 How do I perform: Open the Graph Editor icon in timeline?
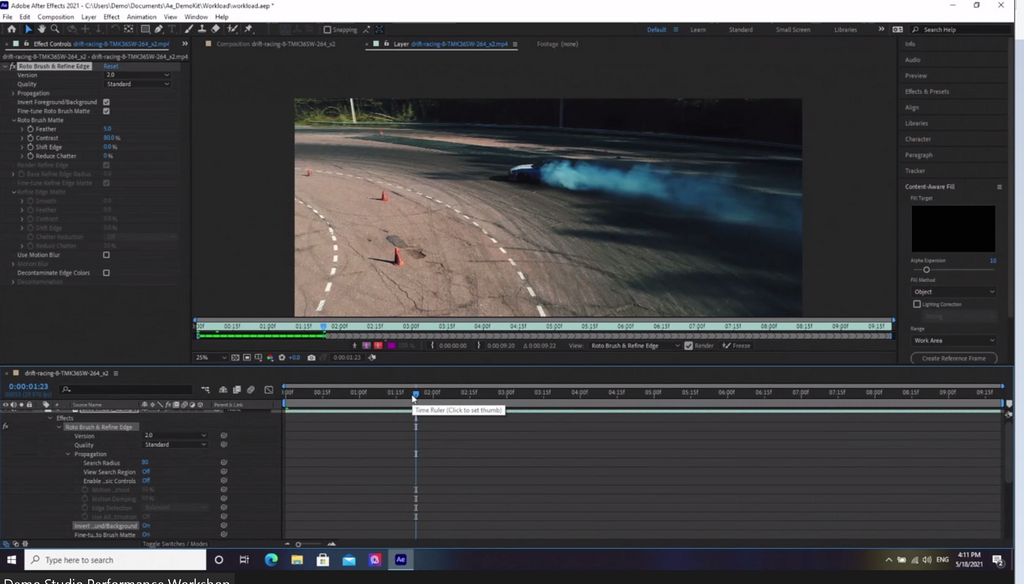pos(268,390)
